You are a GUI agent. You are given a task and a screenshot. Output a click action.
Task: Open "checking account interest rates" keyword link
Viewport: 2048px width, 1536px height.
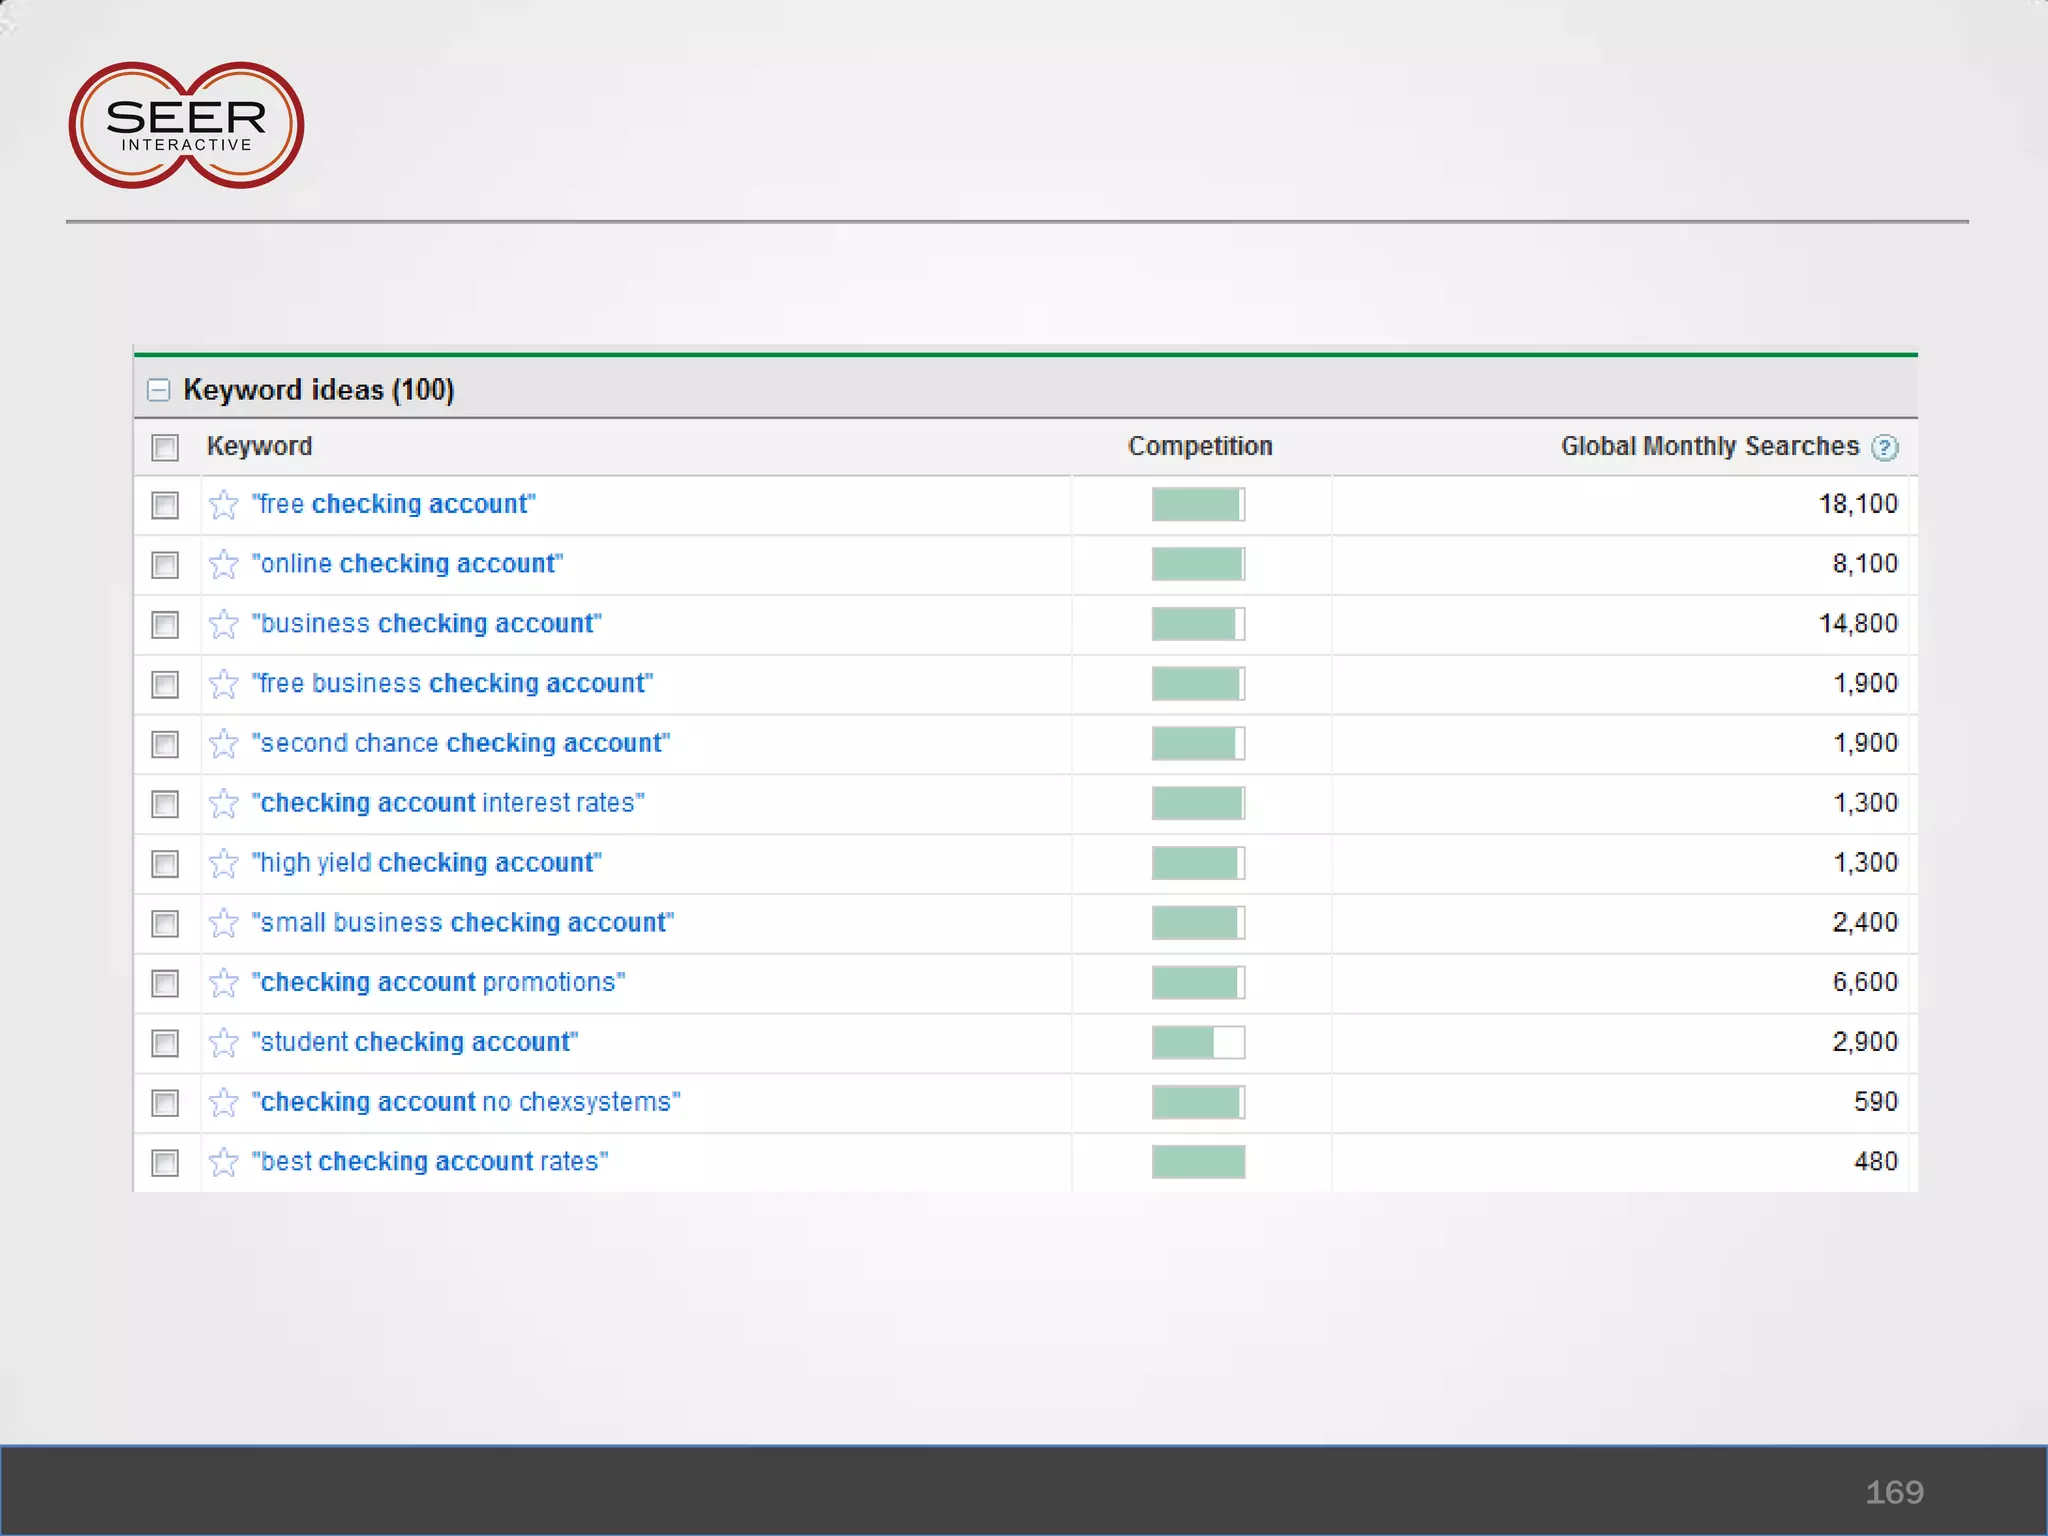point(448,803)
